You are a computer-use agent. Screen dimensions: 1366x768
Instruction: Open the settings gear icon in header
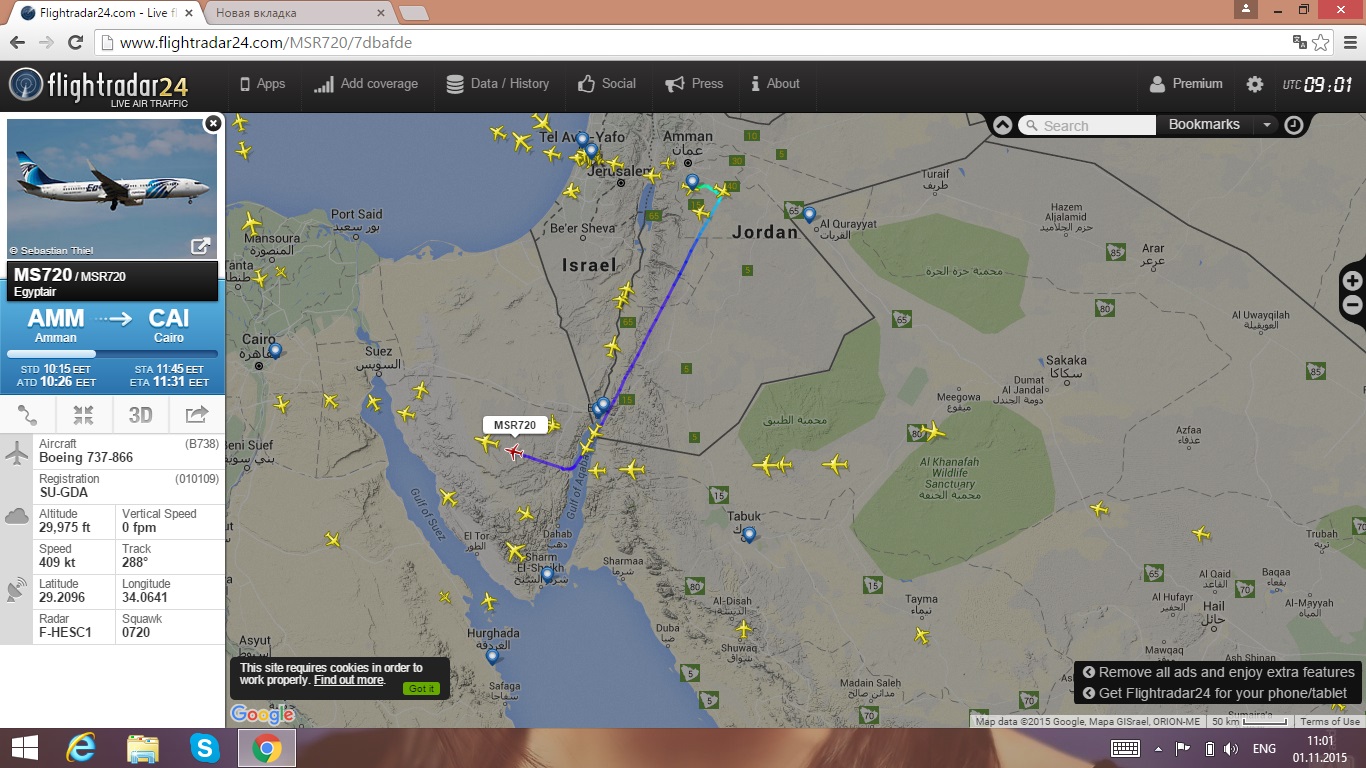tap(1255, 84)
